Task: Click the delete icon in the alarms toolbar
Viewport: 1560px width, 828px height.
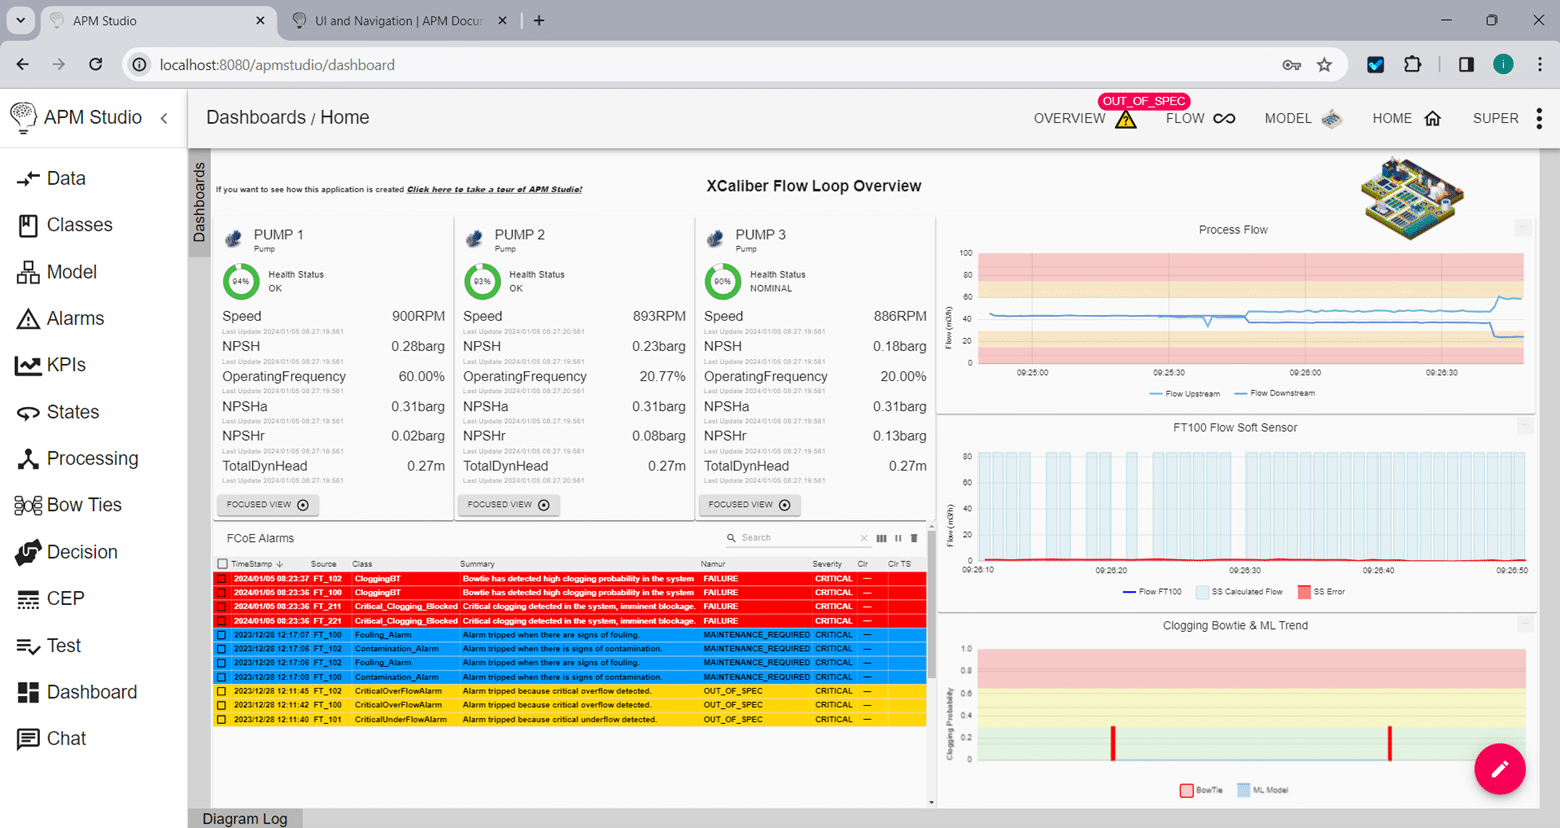Action: coord(915,538)
